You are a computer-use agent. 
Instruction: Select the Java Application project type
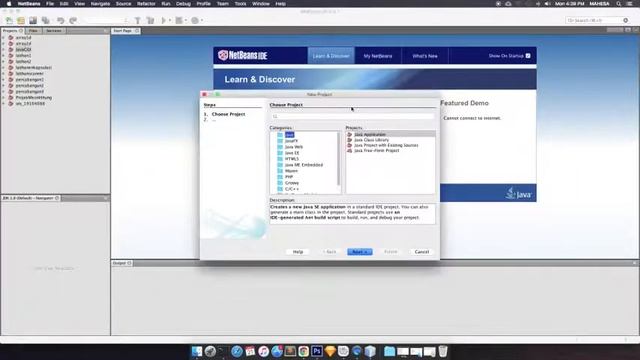[391, 134]
